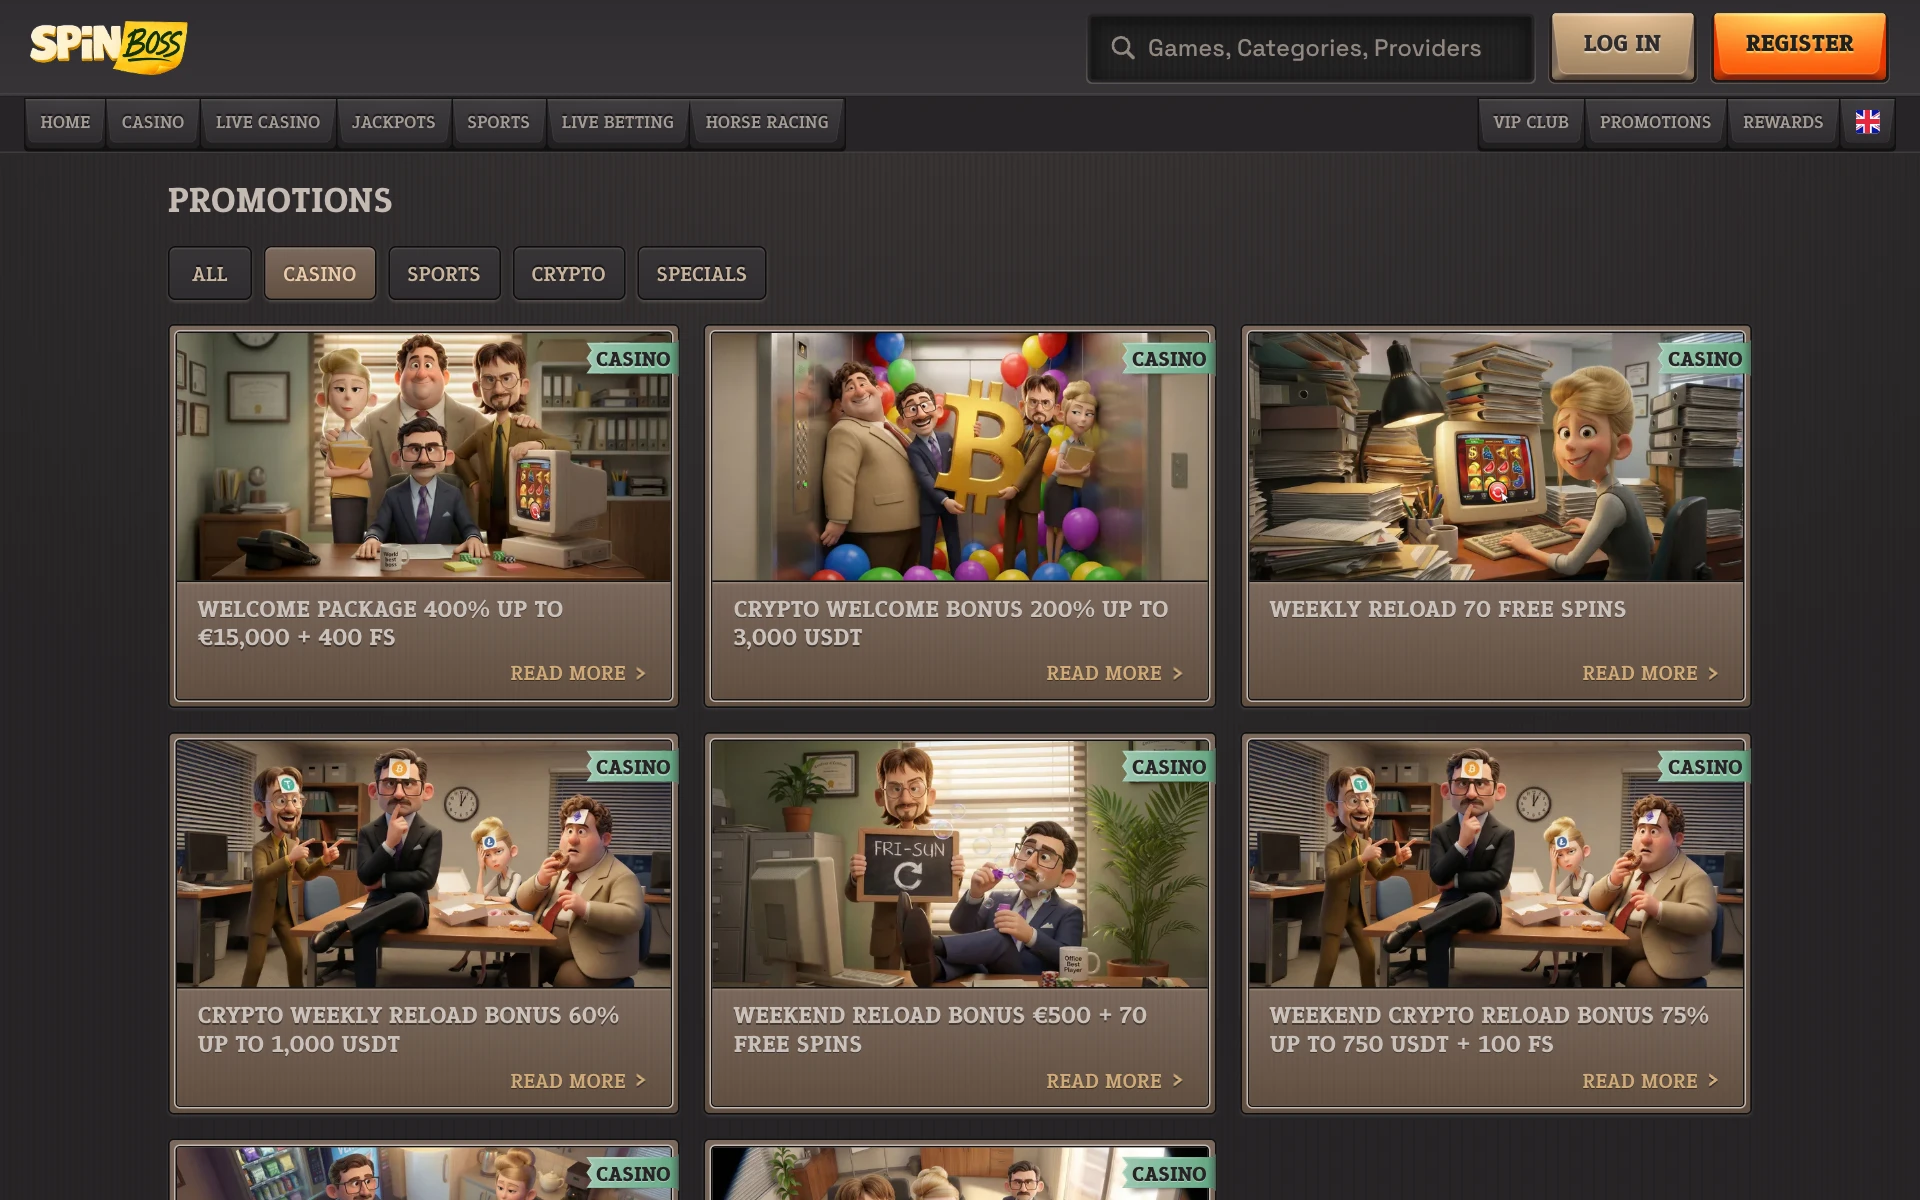The height and width of the screenshot is (1200, 1920).
Task: Go to LIVE BETTING
Action: pos(617,122)
